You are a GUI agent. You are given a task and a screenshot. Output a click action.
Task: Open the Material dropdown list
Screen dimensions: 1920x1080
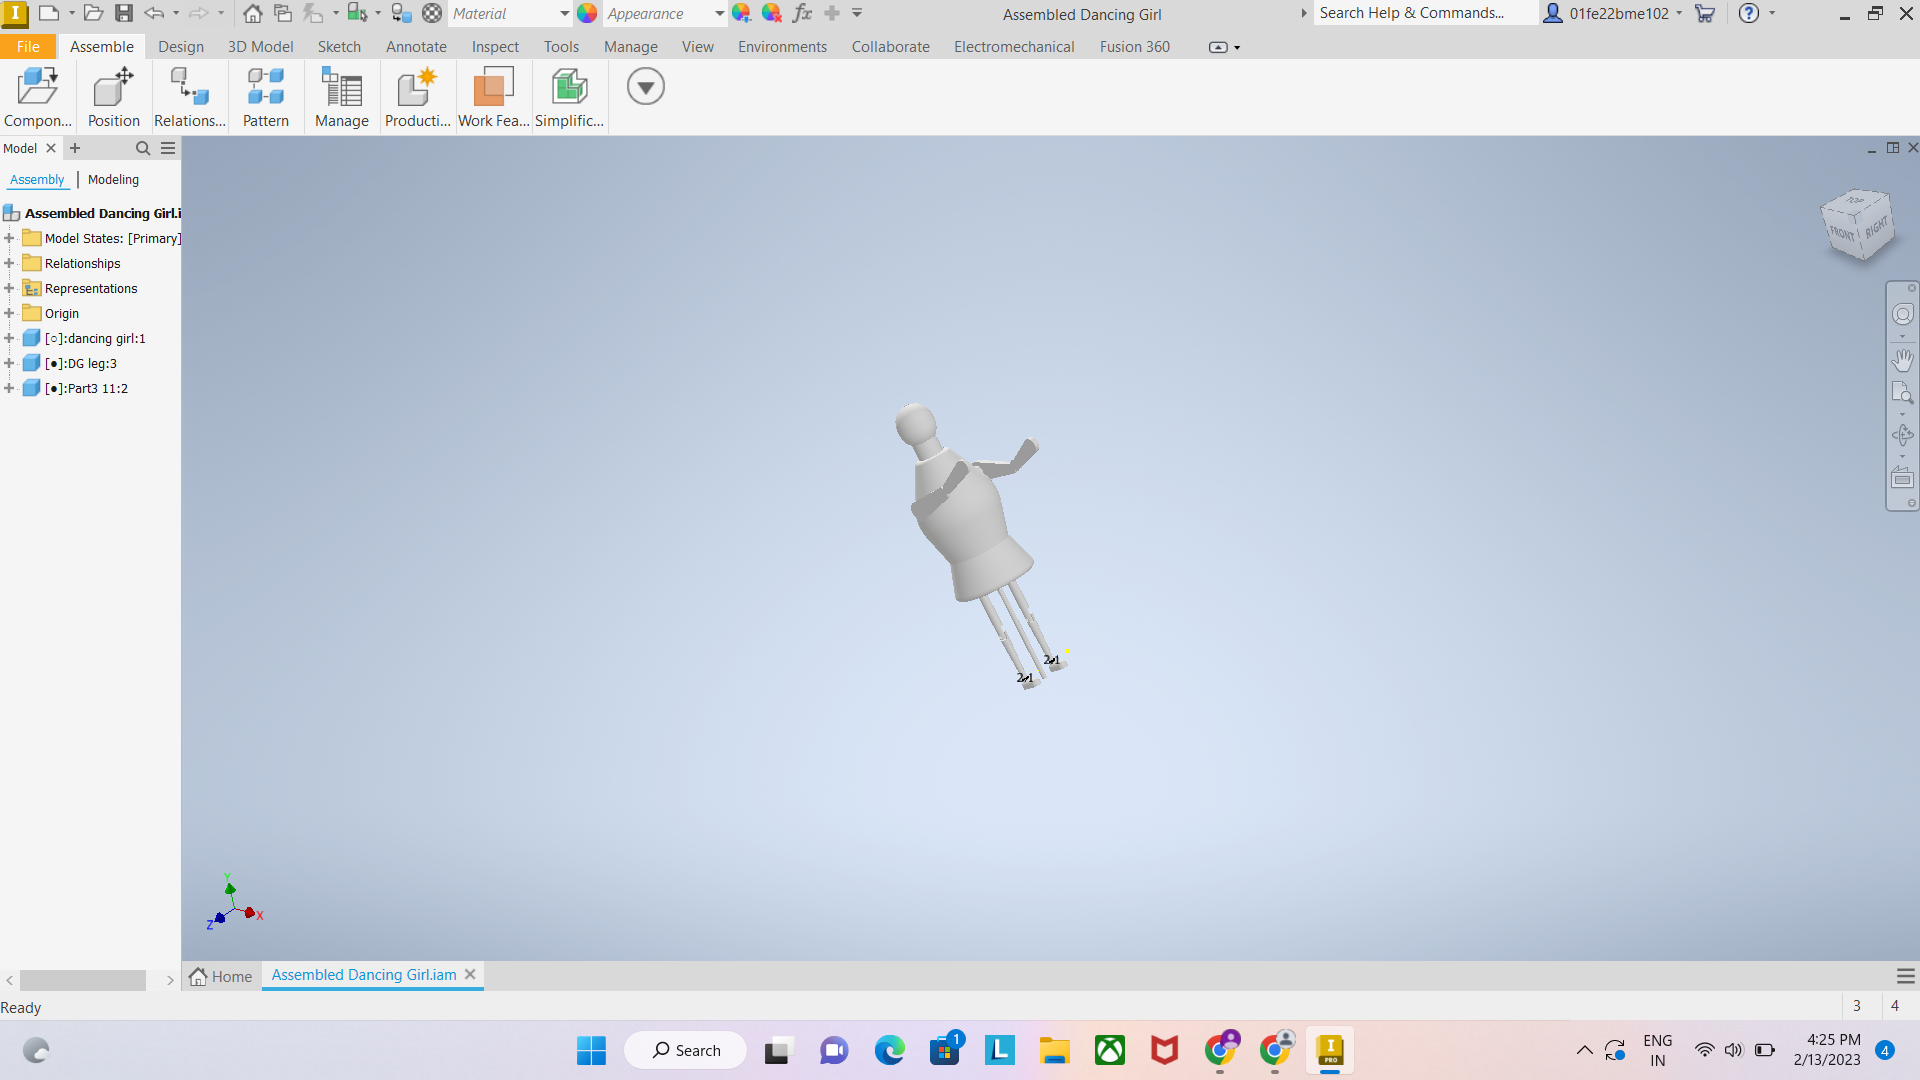click(563, 13)
